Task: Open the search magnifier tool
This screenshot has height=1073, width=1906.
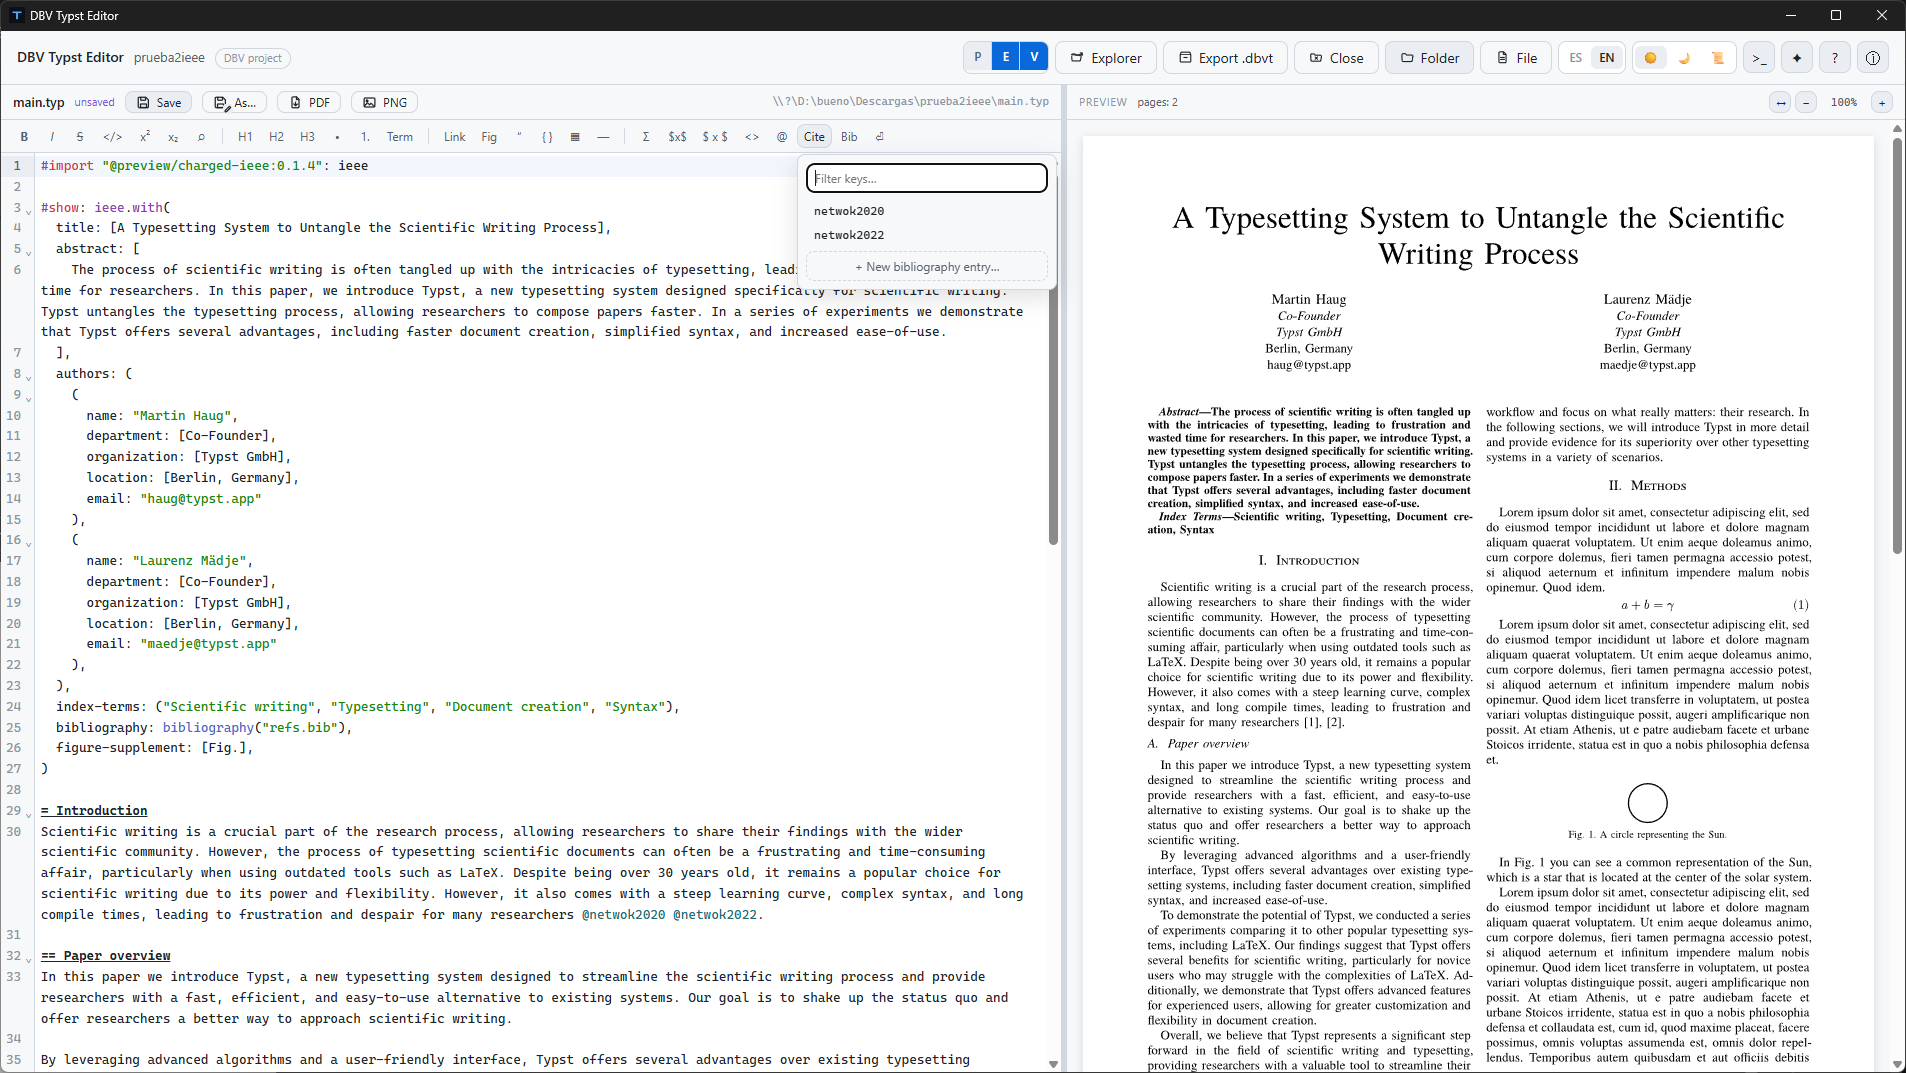Action: [201, 137]
